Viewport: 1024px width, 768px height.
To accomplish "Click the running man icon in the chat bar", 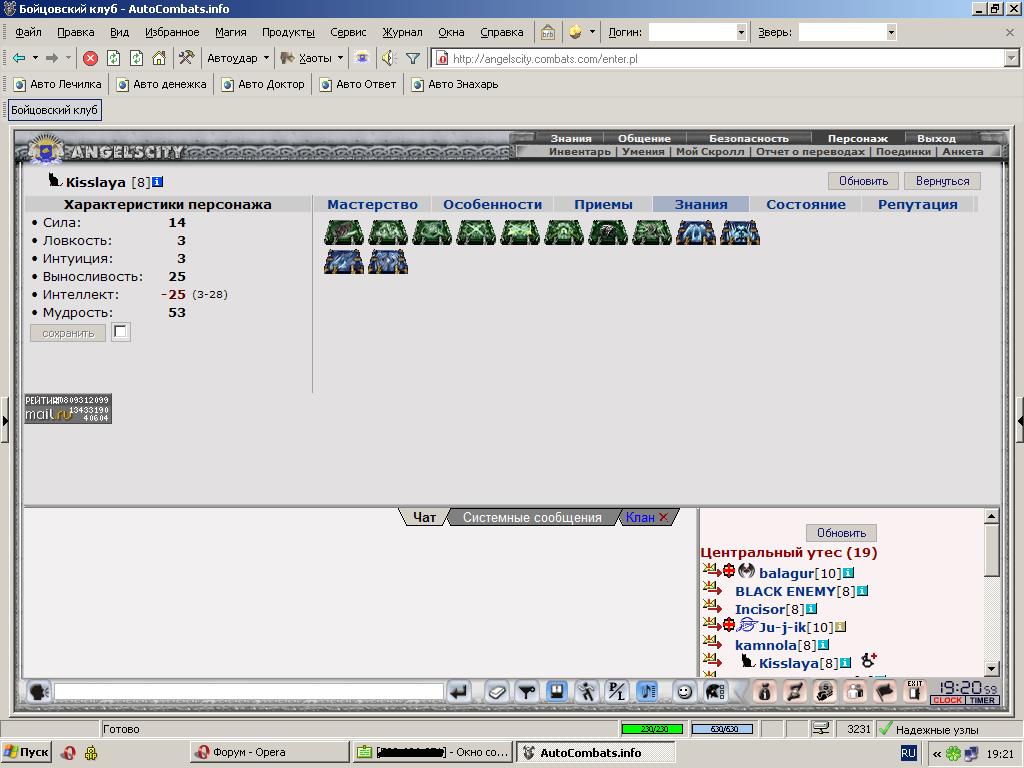I will 586,691.
